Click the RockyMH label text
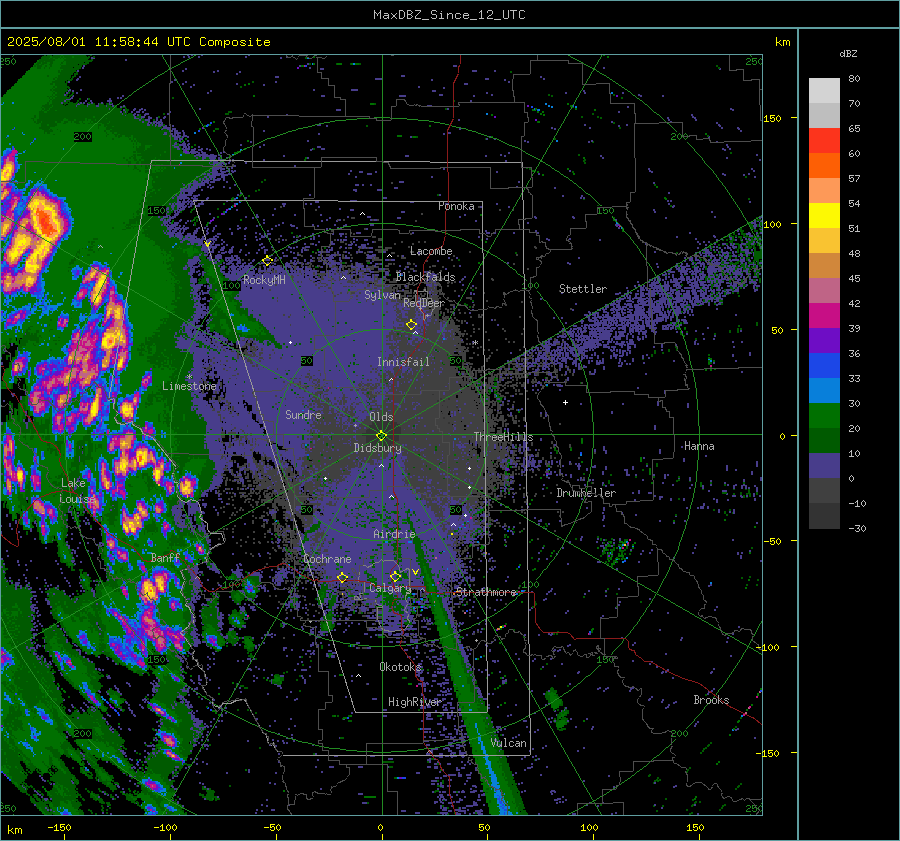 [264, 280]
